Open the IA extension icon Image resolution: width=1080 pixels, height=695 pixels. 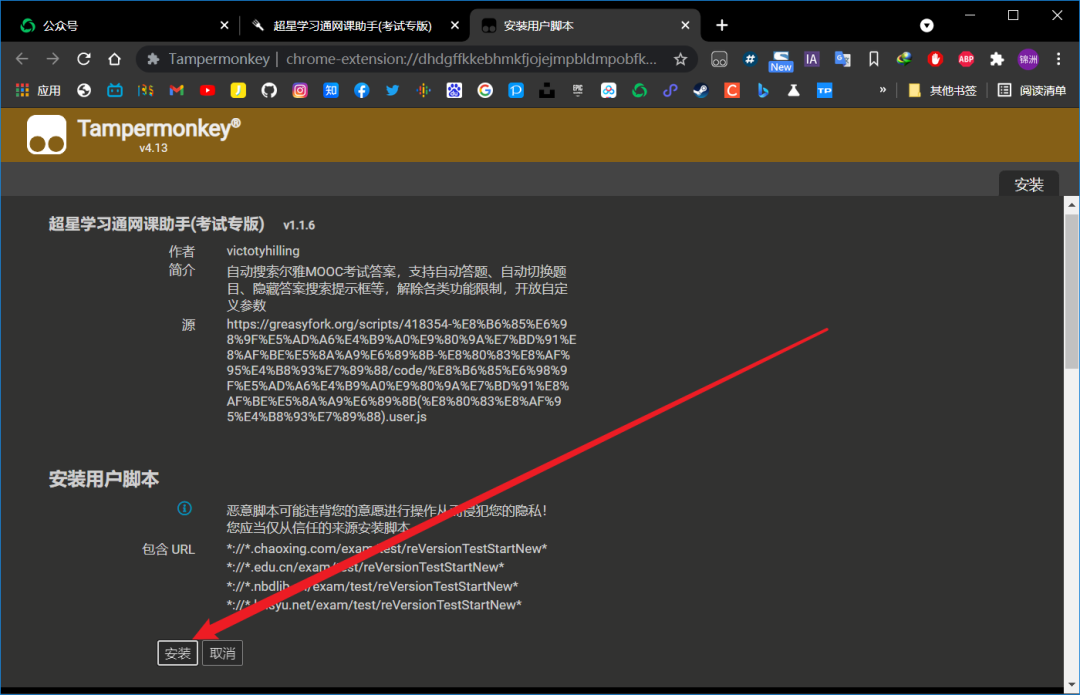pyautogui.click(x=811, y=59)
